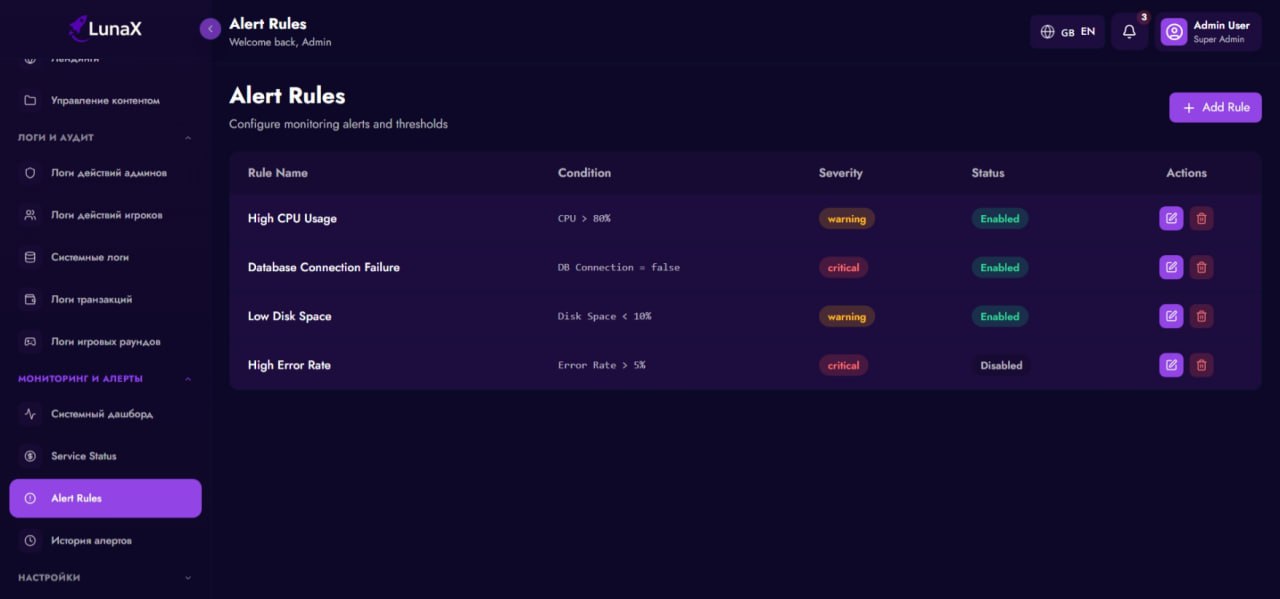1280x599 pixels.
Task: Delete the Low Disk Space rule
Action: click(x=1202, y=316)
